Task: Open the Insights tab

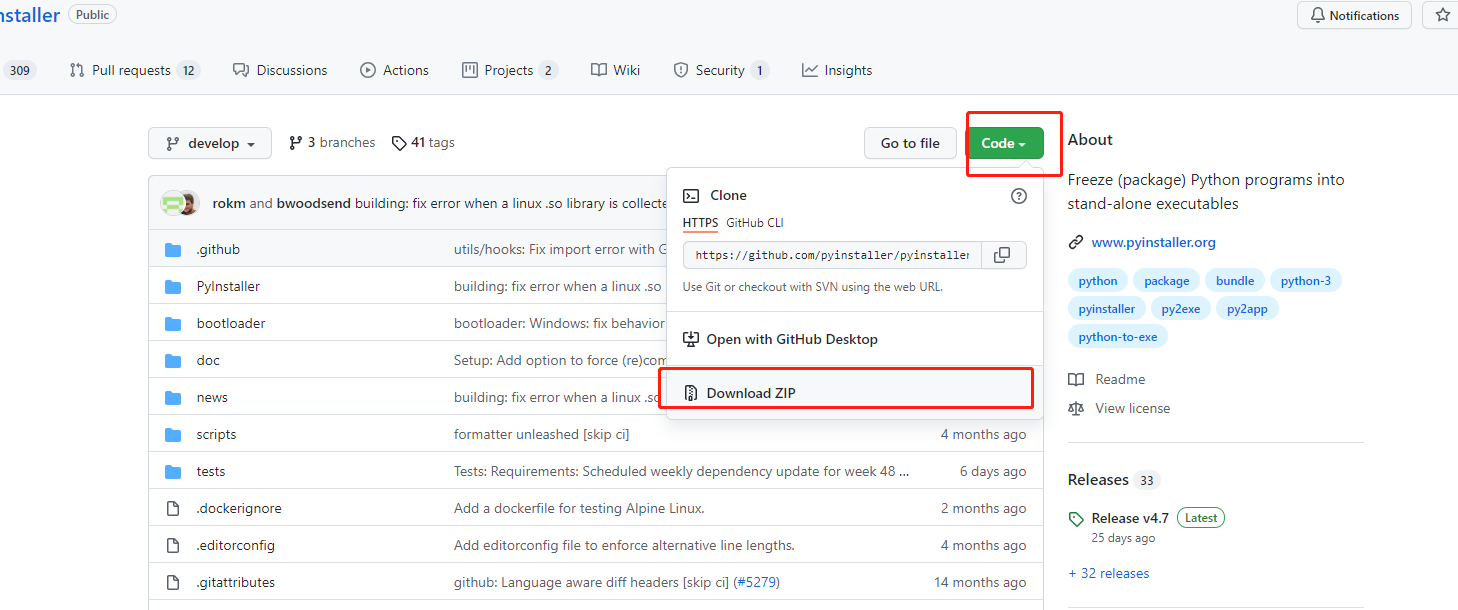Action: coord(837,70)
